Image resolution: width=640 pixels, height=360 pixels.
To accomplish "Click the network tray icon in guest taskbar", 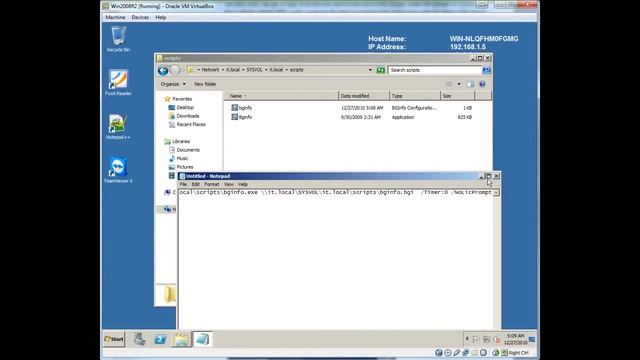I will 486,339.
